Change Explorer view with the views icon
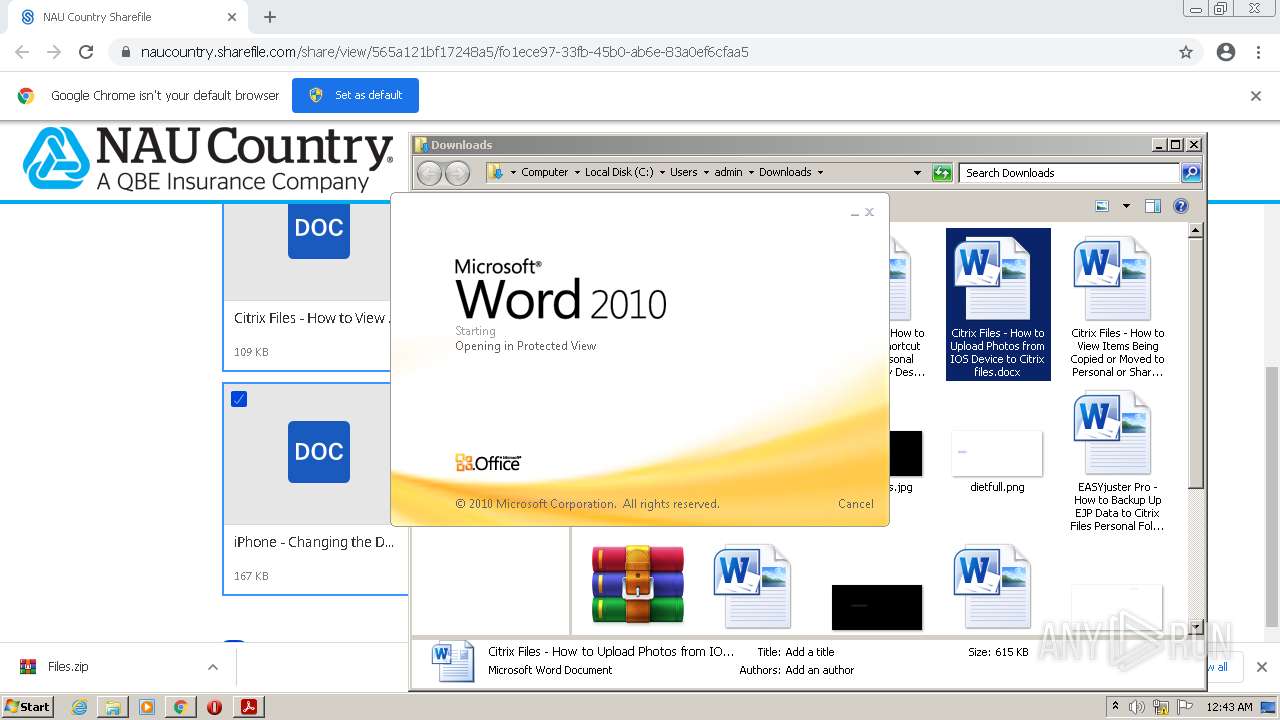Image resolution: width=1280 pixels, height=720 pixels. [x=1102, y=206]
